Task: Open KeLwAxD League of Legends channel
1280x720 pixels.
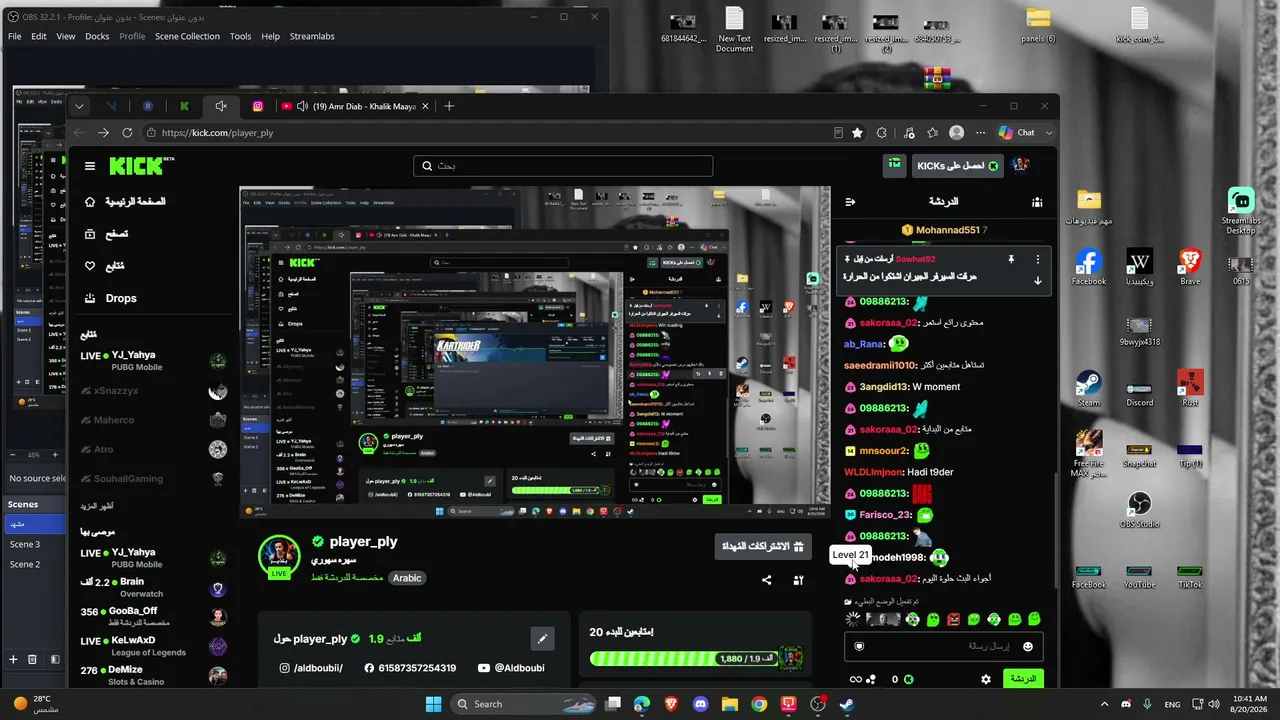Action: tap(155, 646)
